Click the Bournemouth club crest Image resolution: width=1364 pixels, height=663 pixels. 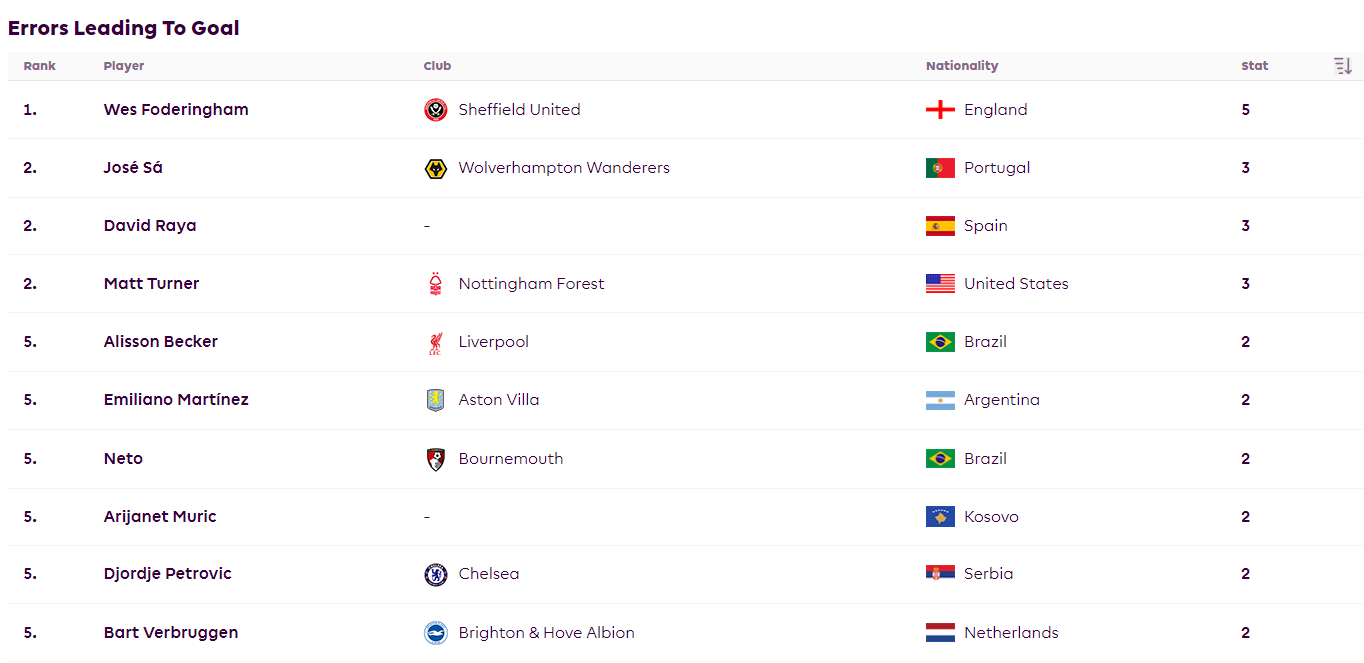pos(435,459)
